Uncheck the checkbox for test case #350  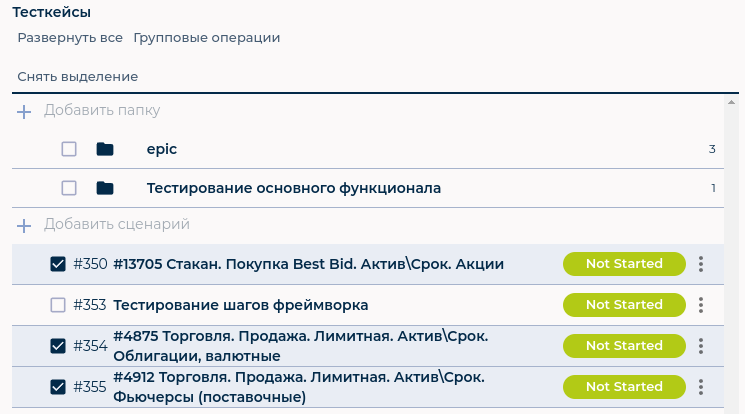coord(58,264)
